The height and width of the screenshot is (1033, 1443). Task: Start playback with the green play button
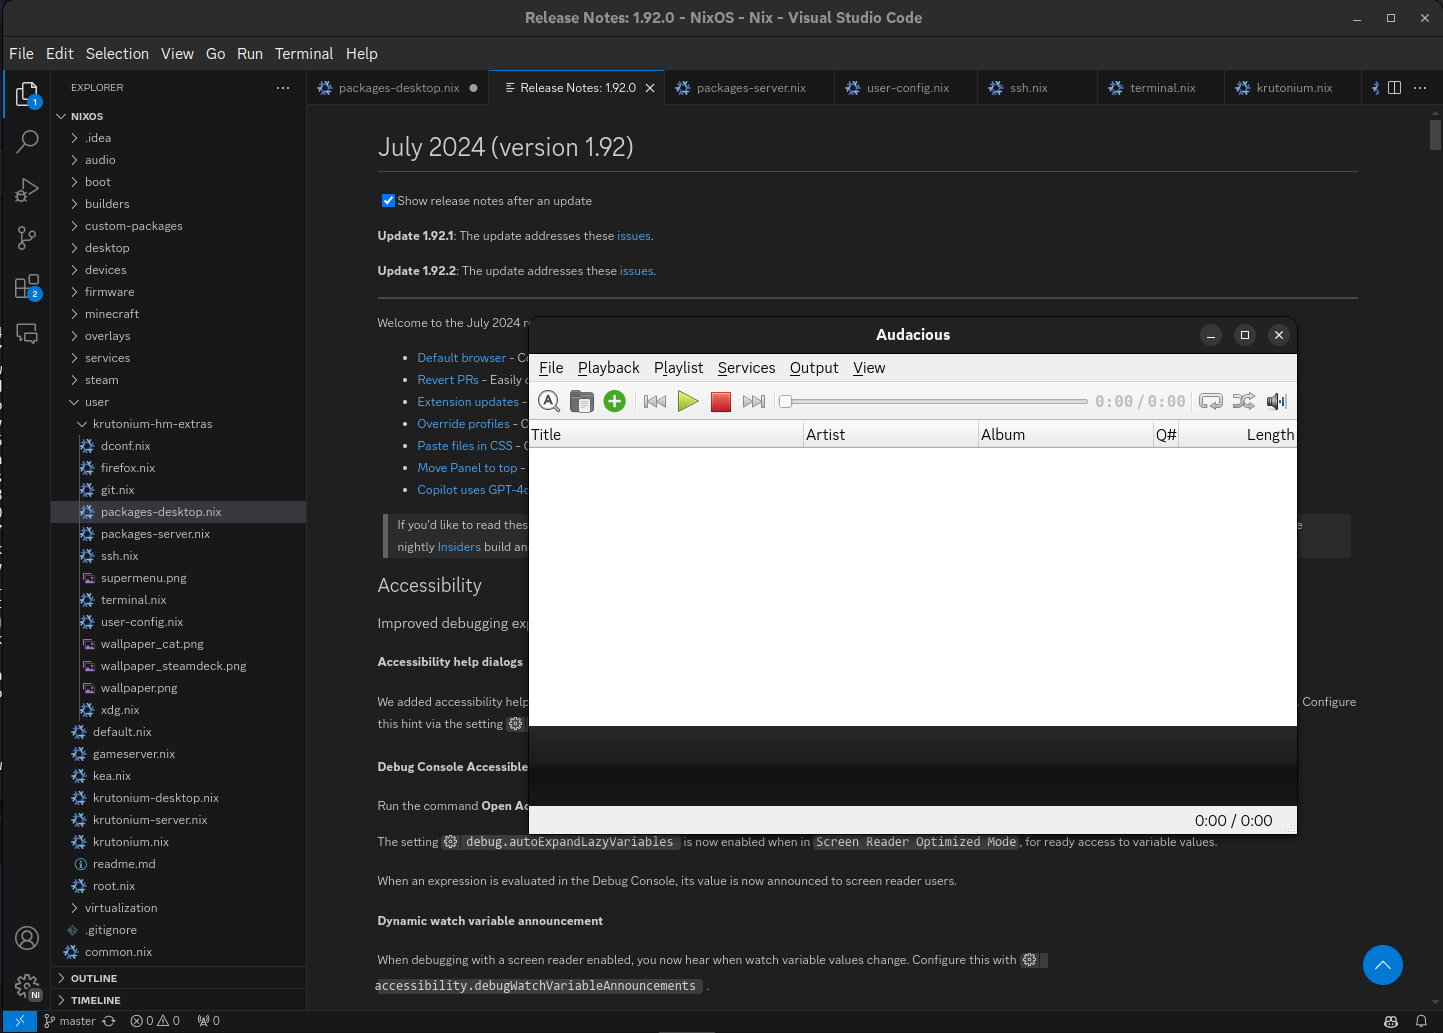(x=688, y=401)
